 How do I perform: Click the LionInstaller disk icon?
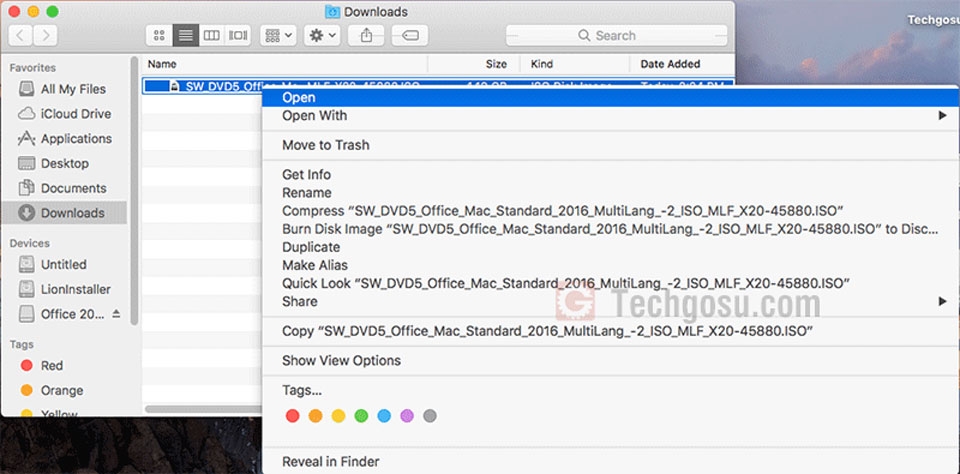coord(26,289)
